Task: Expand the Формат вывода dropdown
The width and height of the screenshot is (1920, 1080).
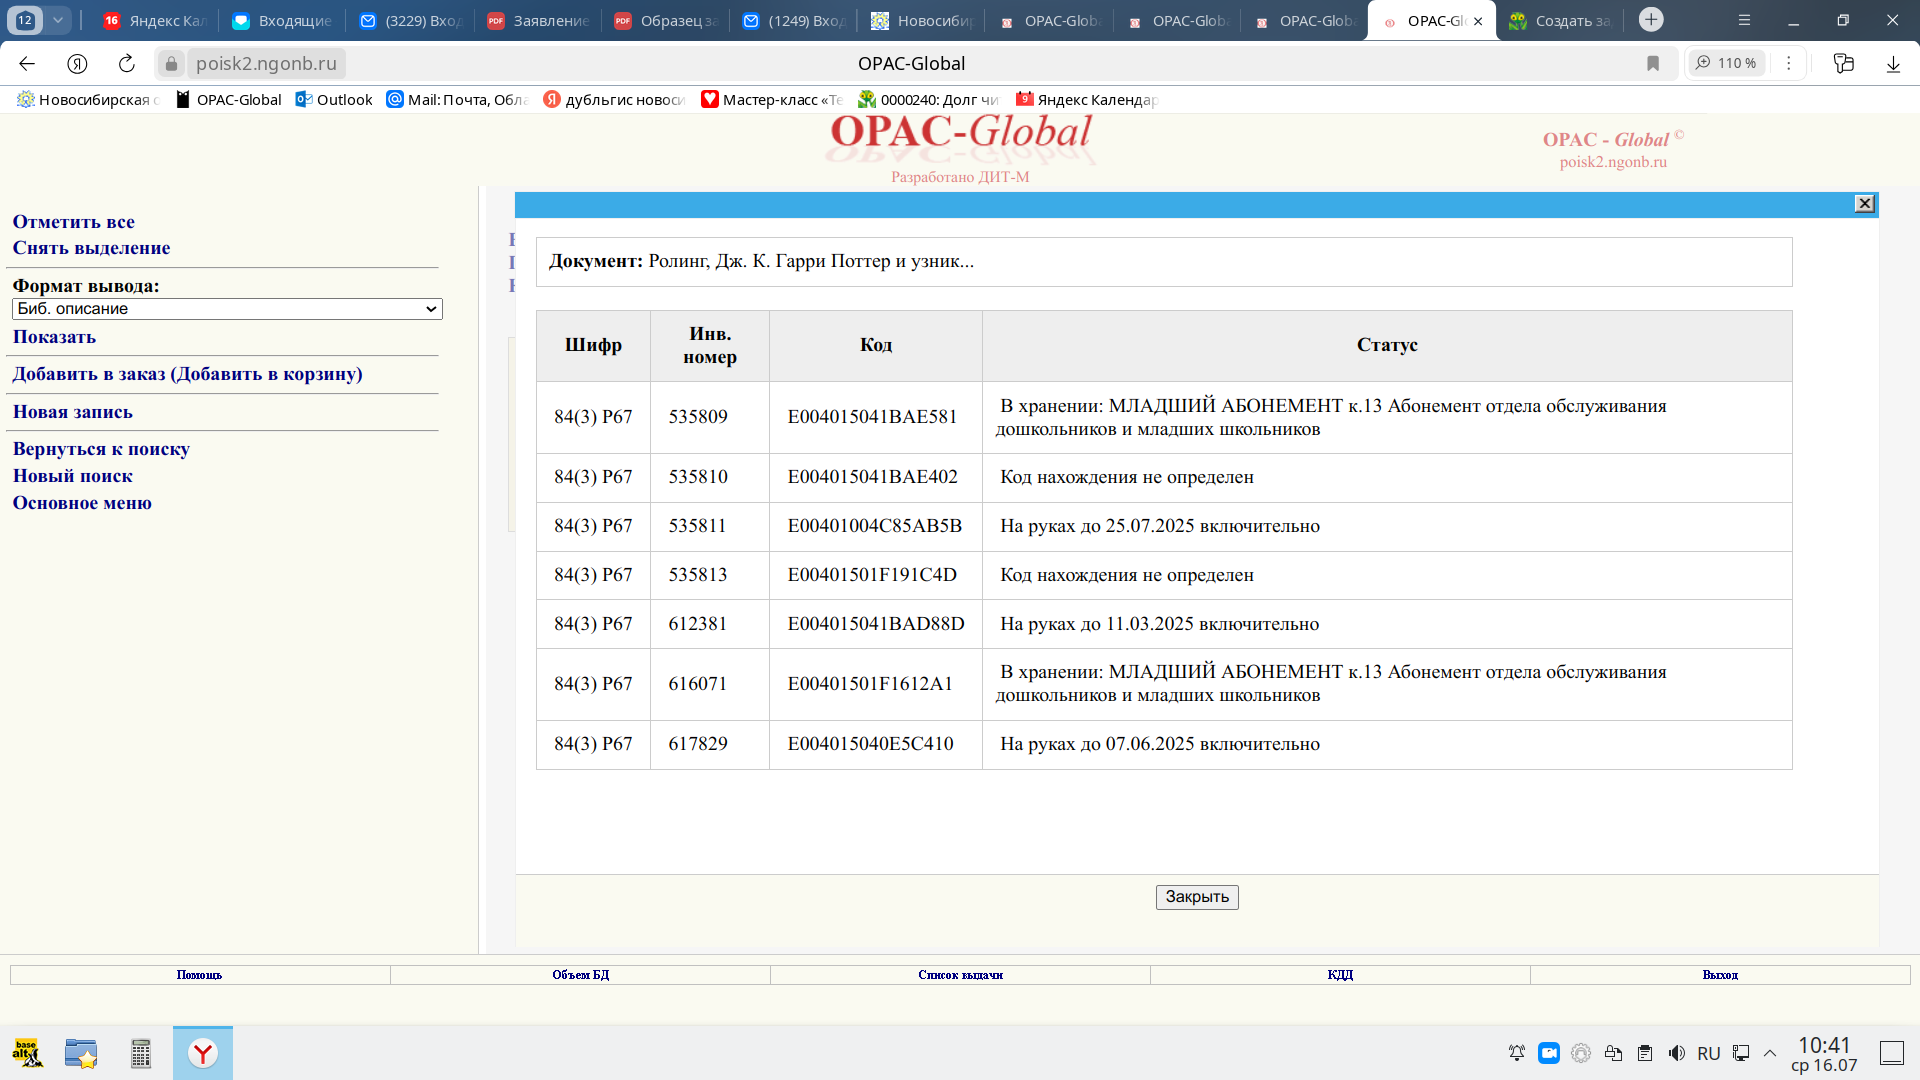Action: (x=227, y=309)
